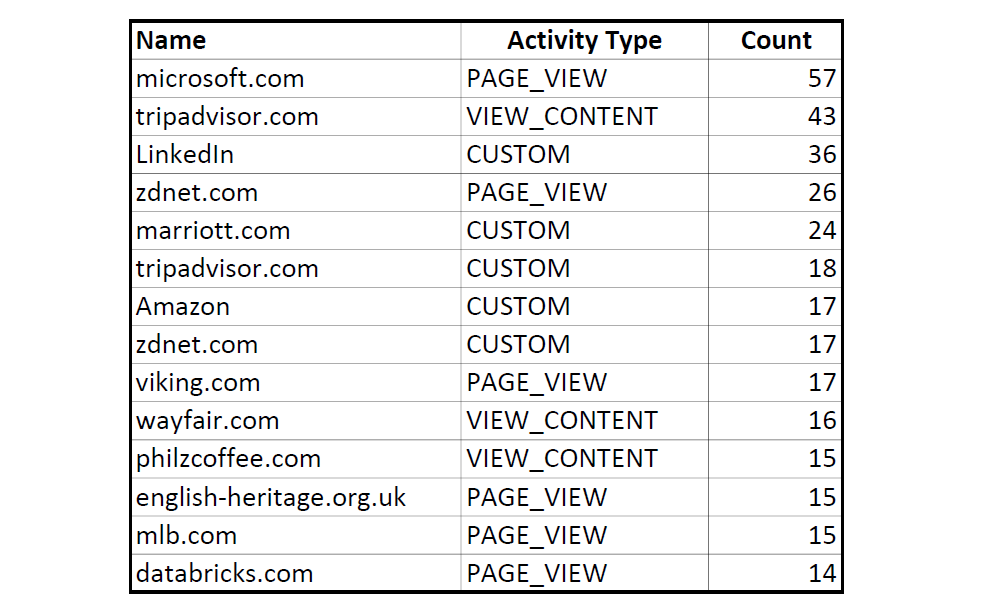Viewport: 1006px width, 605px height.
Task: Click the Count column header
Action: [775, 41]
